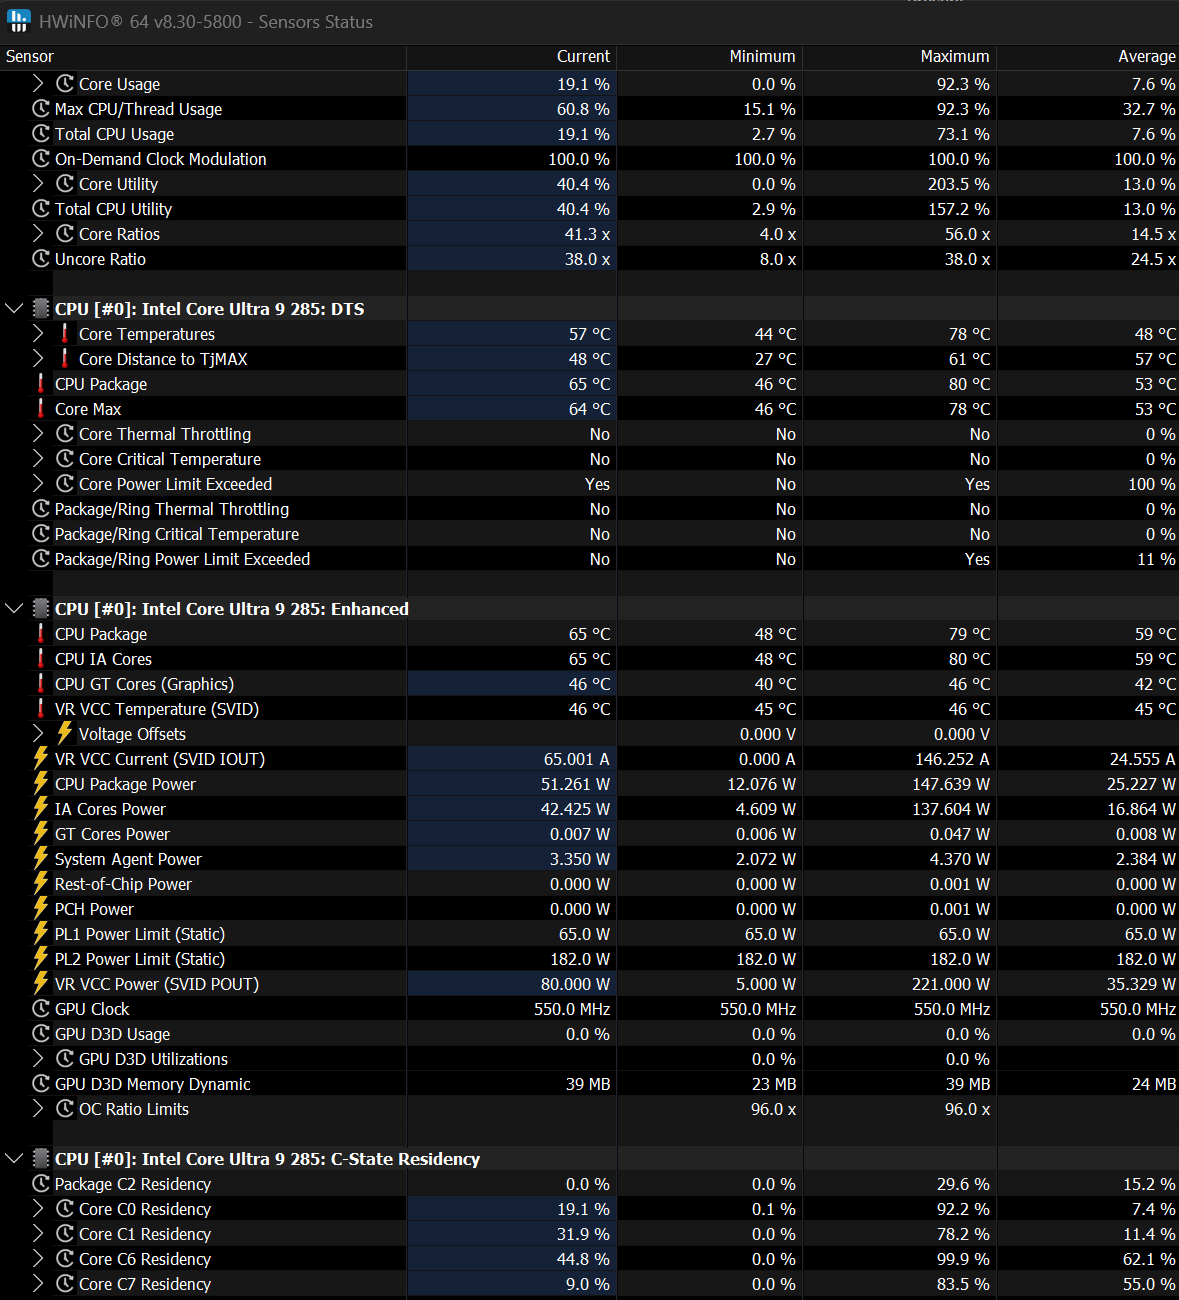The width and height of the screenshot is (1179, 1300).
Task: Expand the Core Usage row
Action: 38,84
